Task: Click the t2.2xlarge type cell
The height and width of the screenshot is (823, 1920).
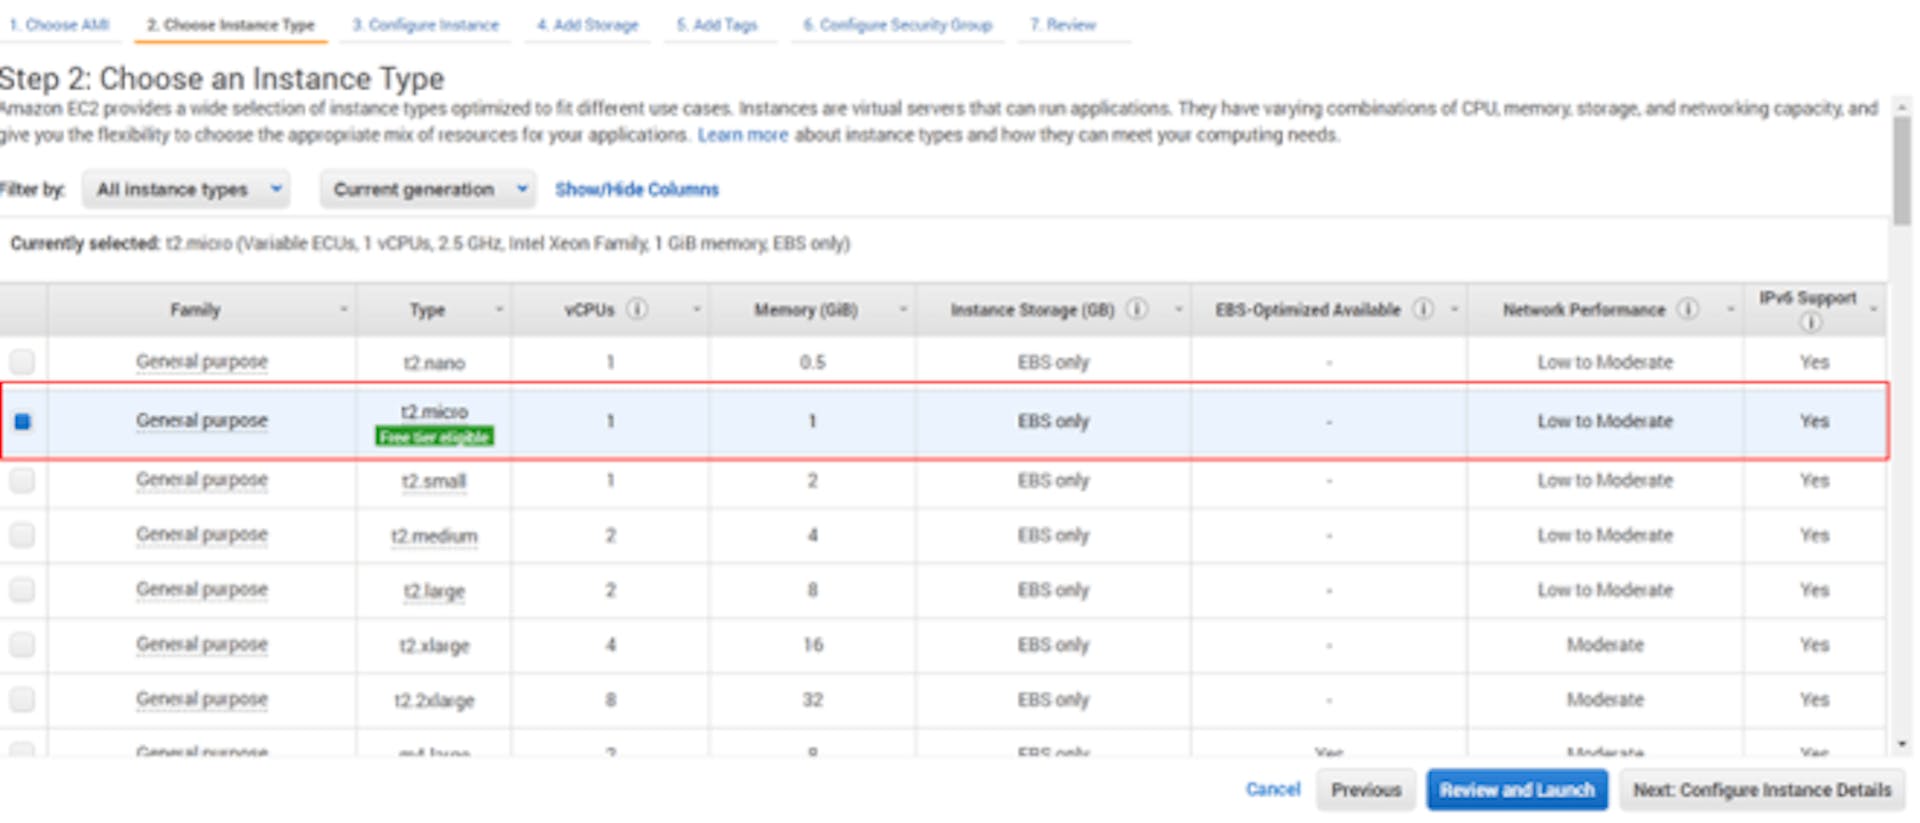Action: 434,700
